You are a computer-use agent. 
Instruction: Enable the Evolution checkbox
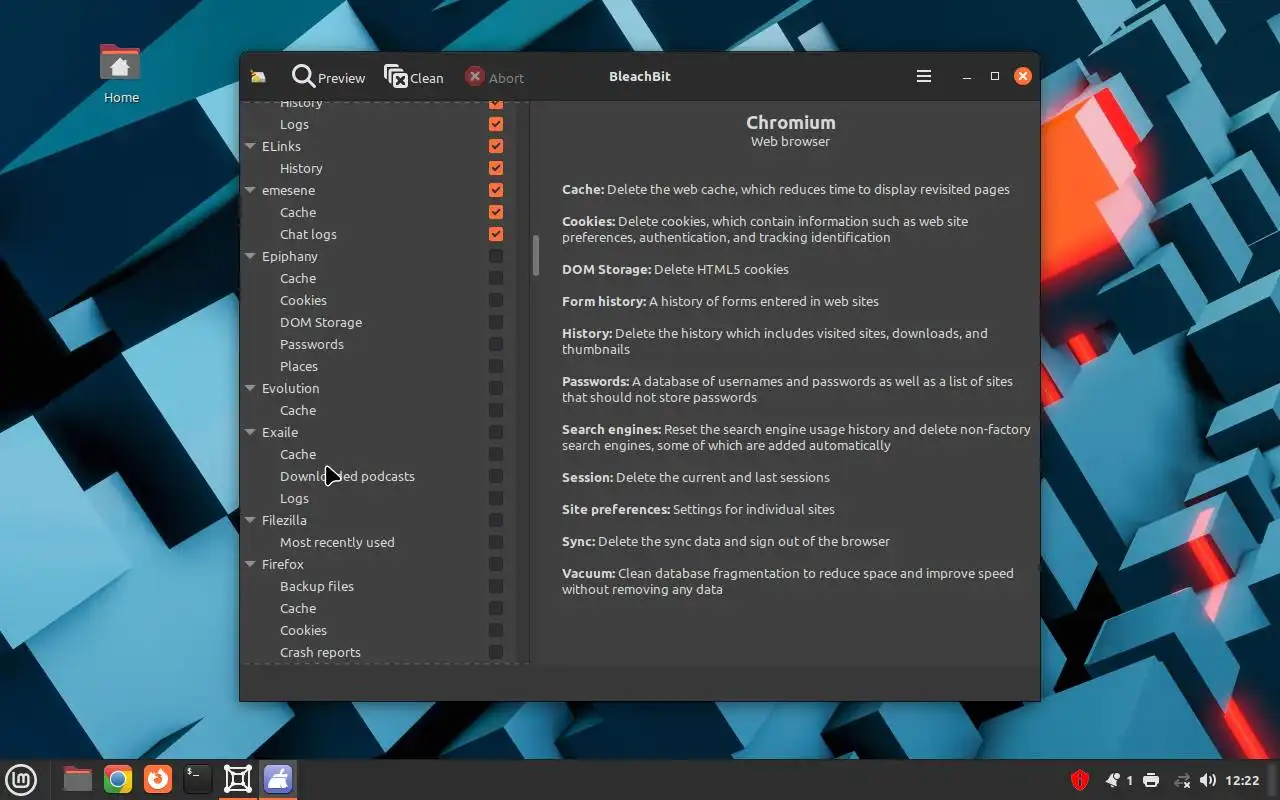click(x=496, y=388)
